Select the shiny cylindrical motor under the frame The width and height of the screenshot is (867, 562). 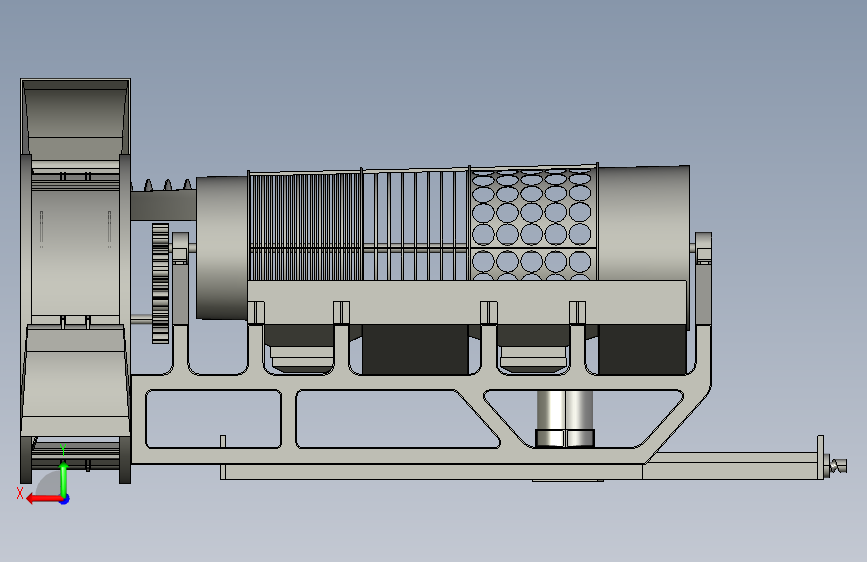click(565, 418)
